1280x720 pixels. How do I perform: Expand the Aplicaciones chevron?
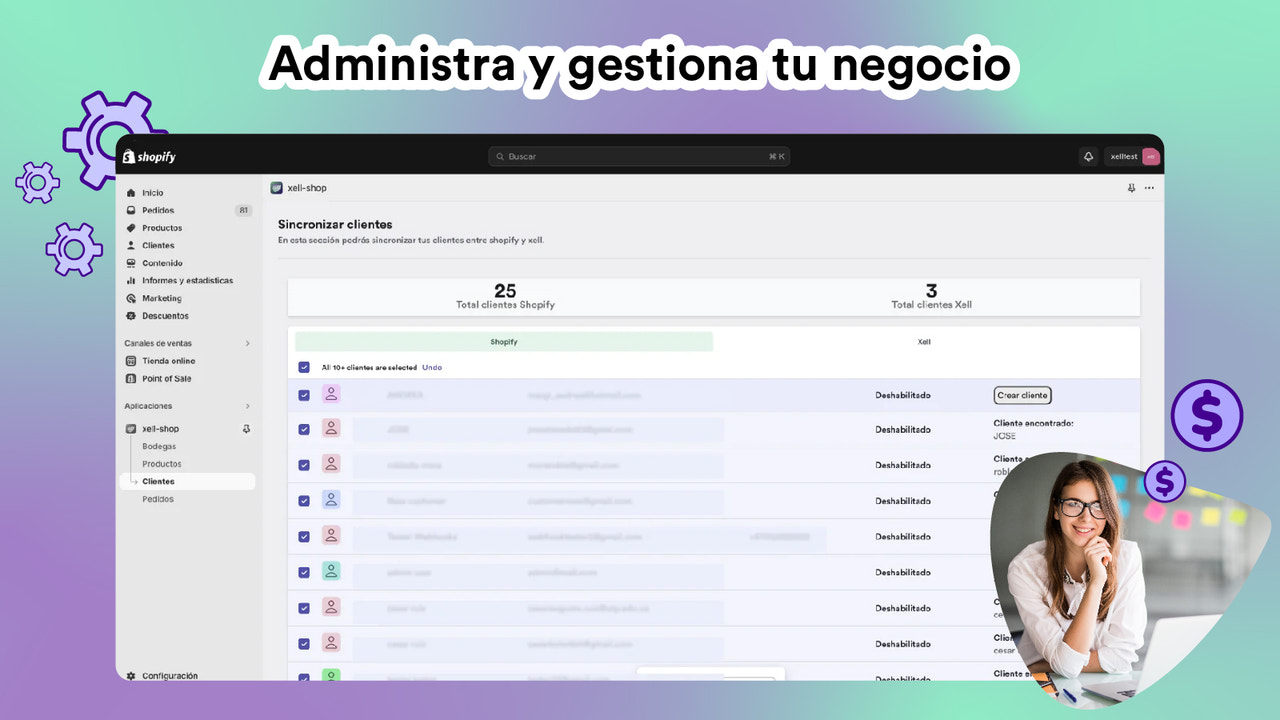click(247, 406)
